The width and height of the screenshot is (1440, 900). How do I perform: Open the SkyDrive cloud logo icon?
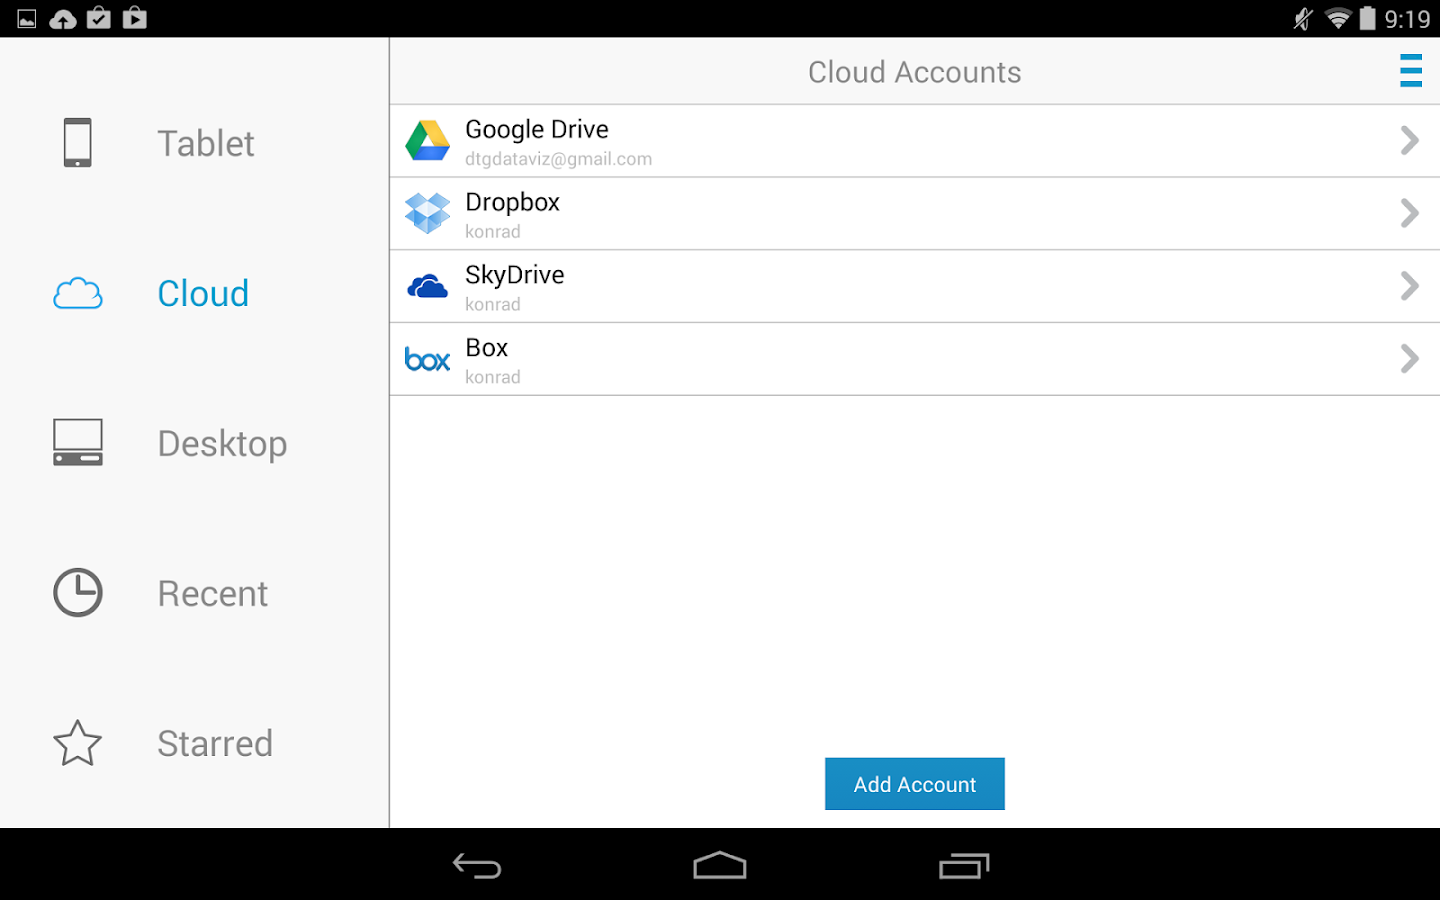[427, 287]
